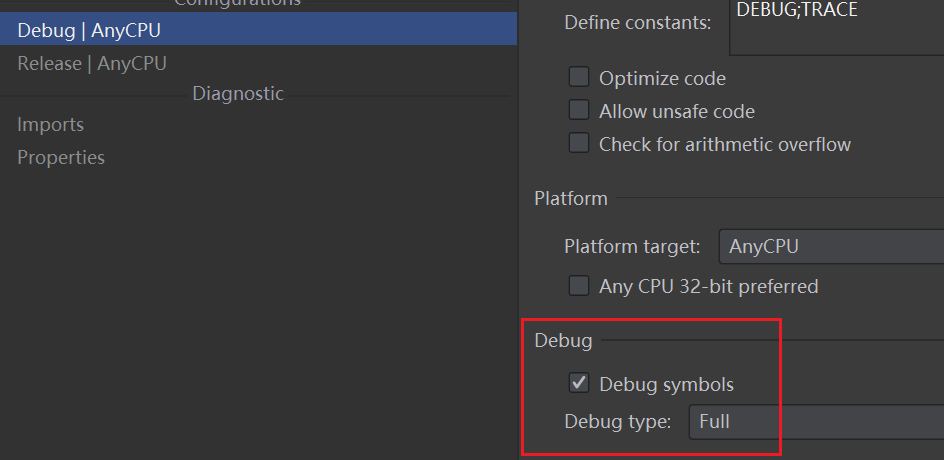The height and width of the screenshot is (460, 944).
Task: Click the Debug section header
Action: click(x=564, y=341)
